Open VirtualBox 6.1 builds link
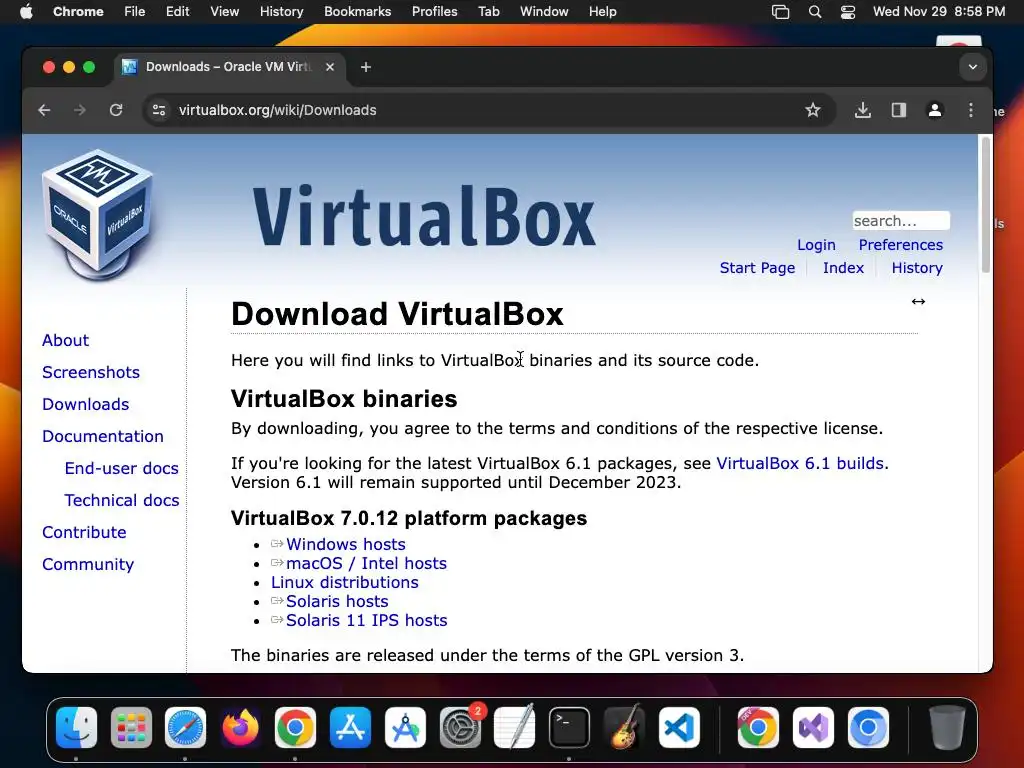The height and width of the screenshot is (768, 1024). [x=800, y=463]
